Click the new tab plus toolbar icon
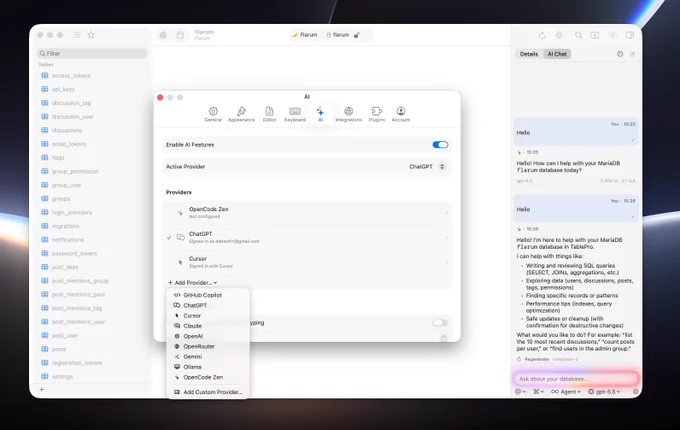Image resolution: width=680 pixels, height=430 pixels. pos(595,36)
